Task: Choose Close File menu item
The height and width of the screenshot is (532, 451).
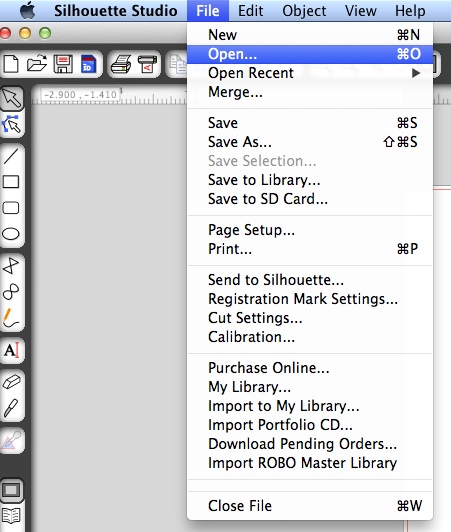Action: point(310,506)
